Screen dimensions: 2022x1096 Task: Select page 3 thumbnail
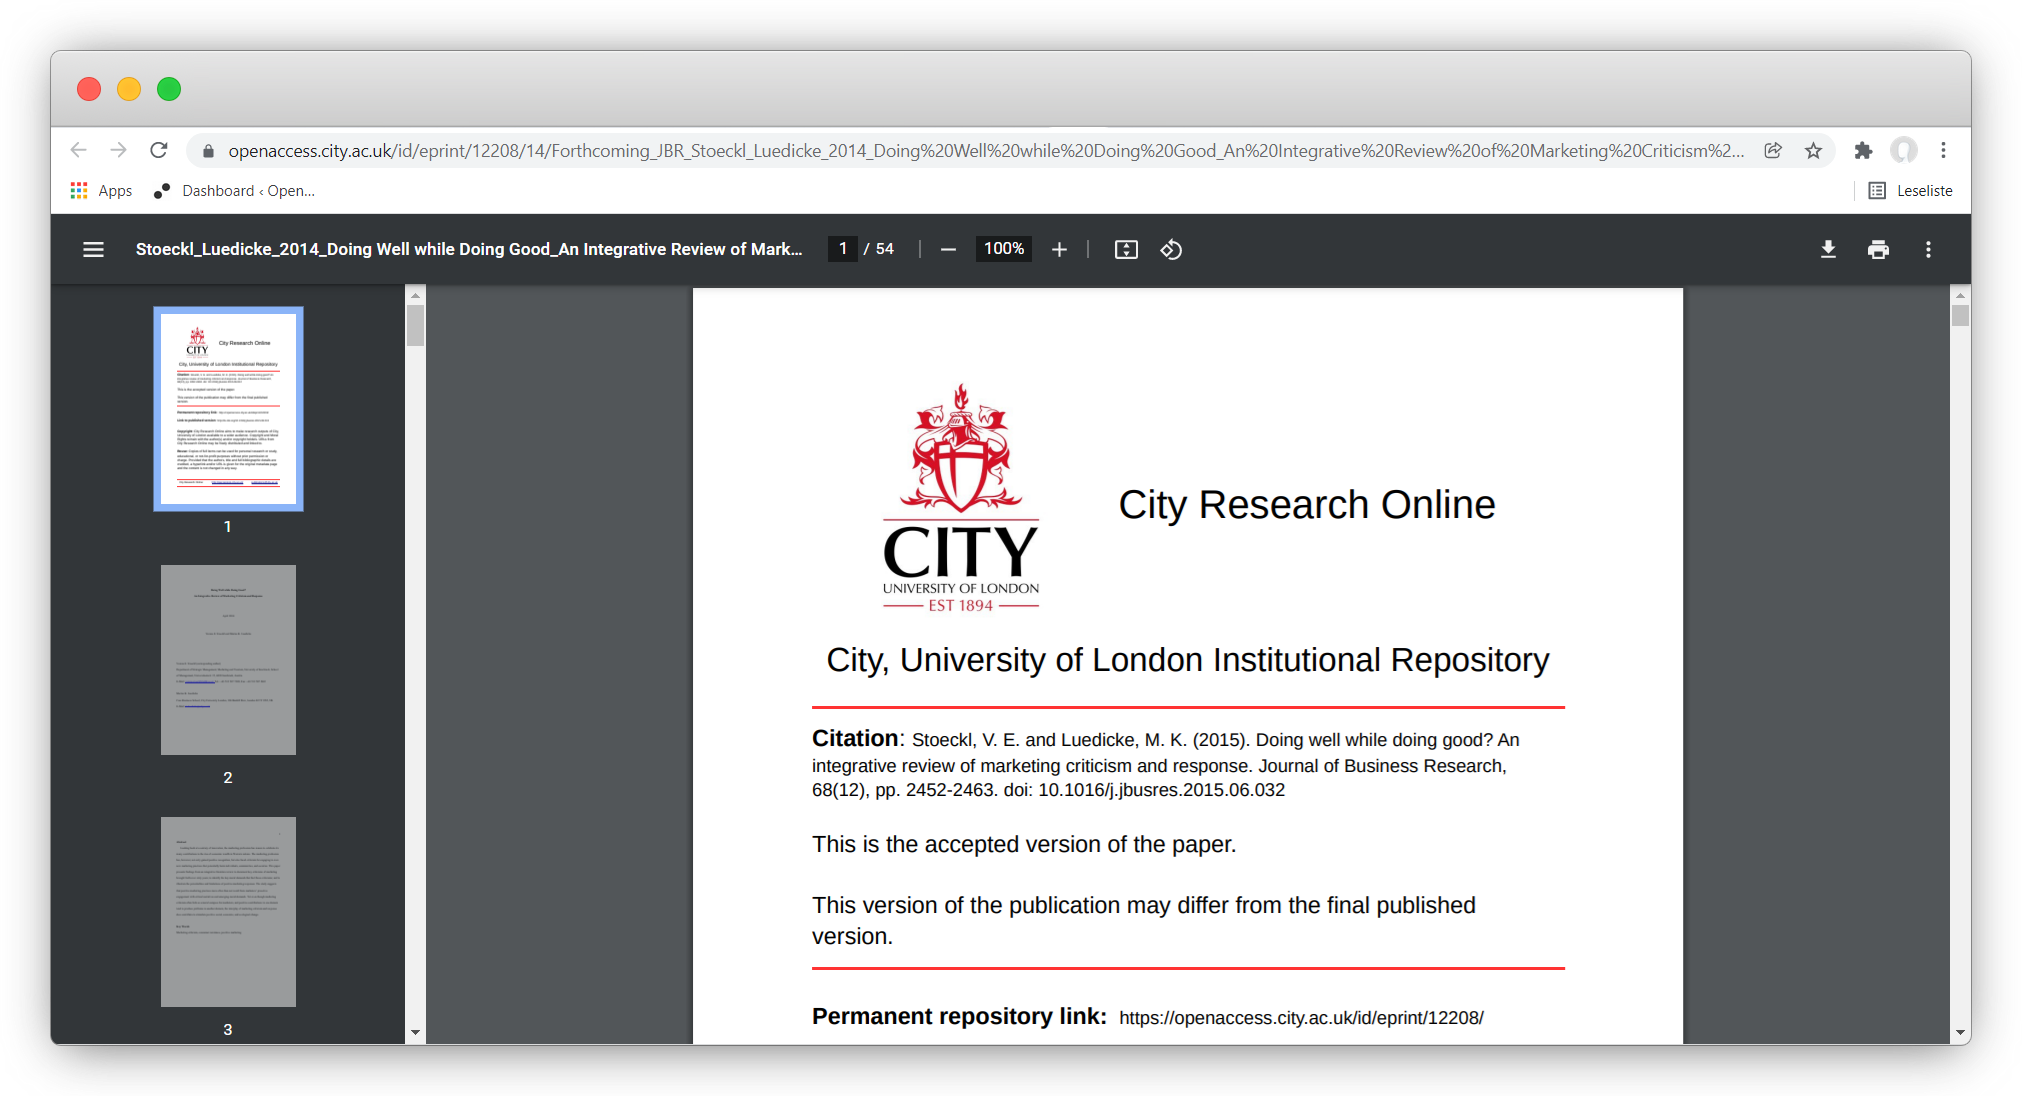228,911
